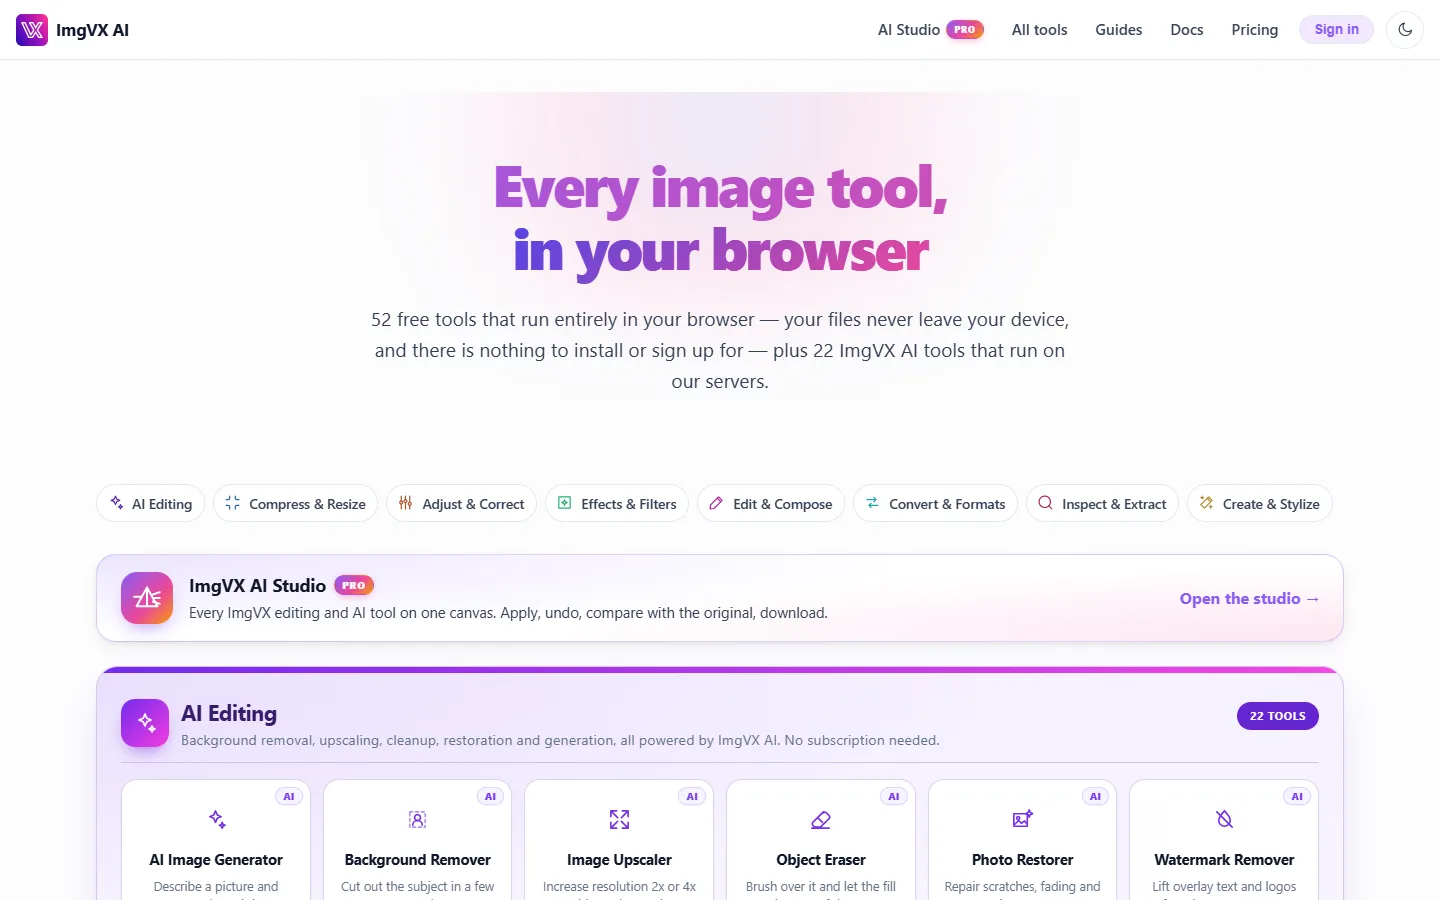Select the Convert & Formats category chip
Viewport: 1440px width, 900px height.
click(935, 504)
